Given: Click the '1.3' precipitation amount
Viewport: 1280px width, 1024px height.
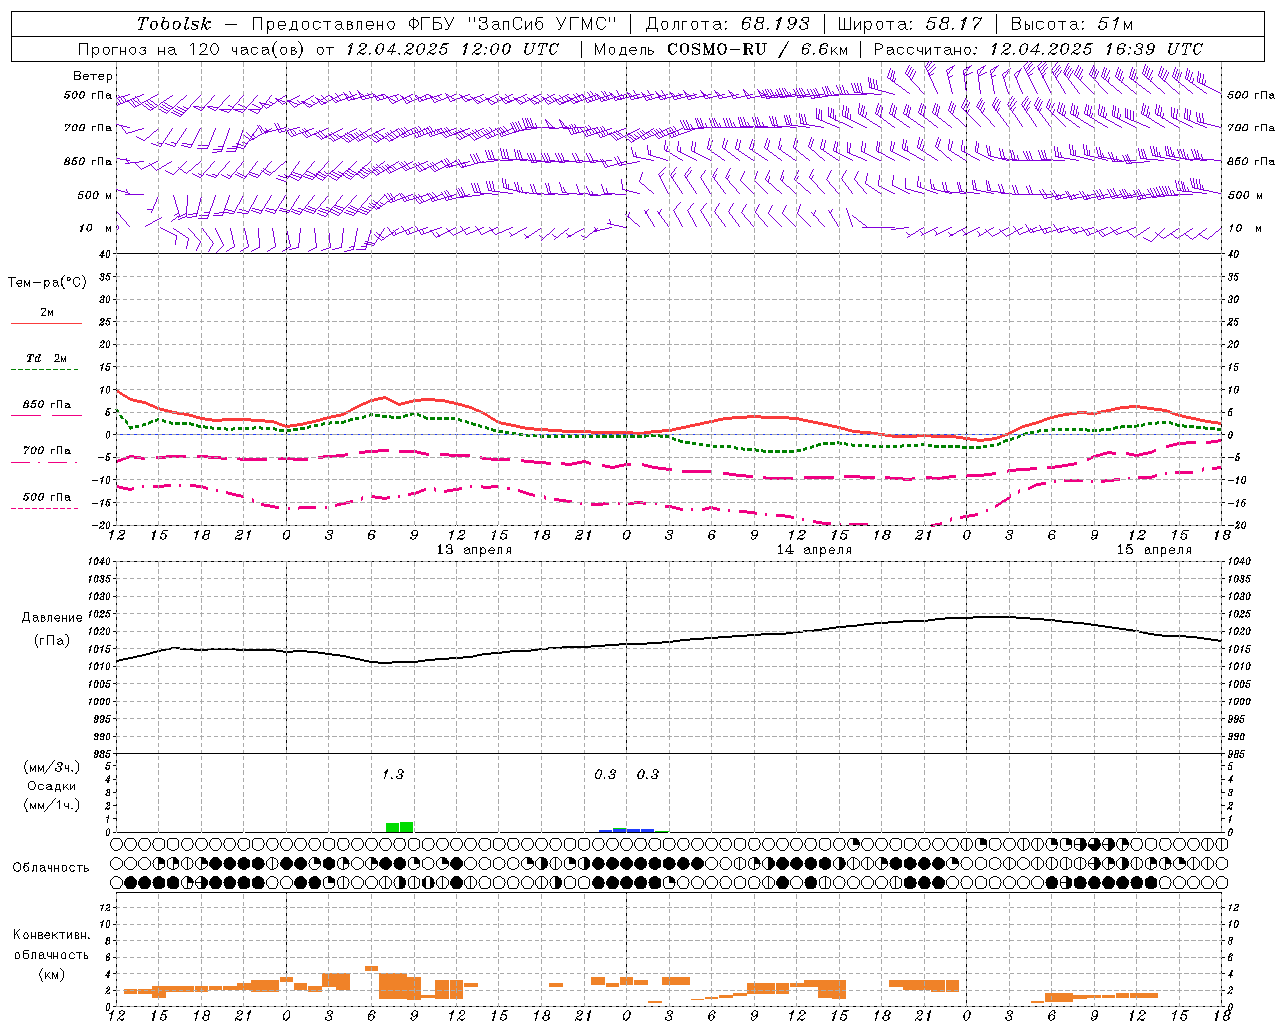Looking at the screenshot, I should click(x=393, y=774).
